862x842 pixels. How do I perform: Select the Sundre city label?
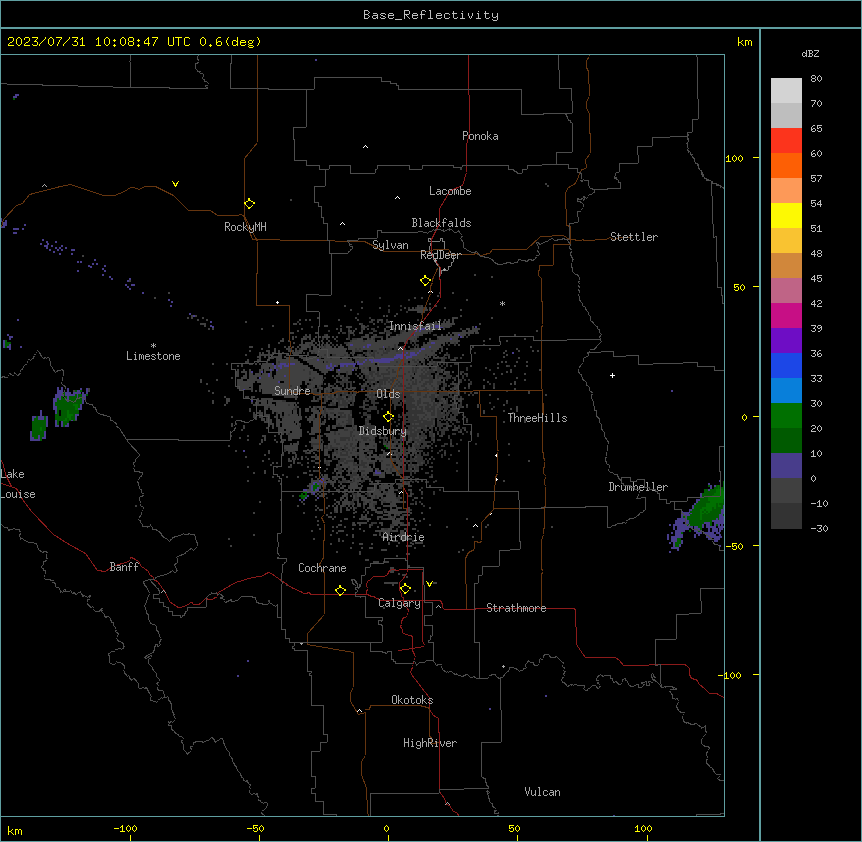(292, 391)
